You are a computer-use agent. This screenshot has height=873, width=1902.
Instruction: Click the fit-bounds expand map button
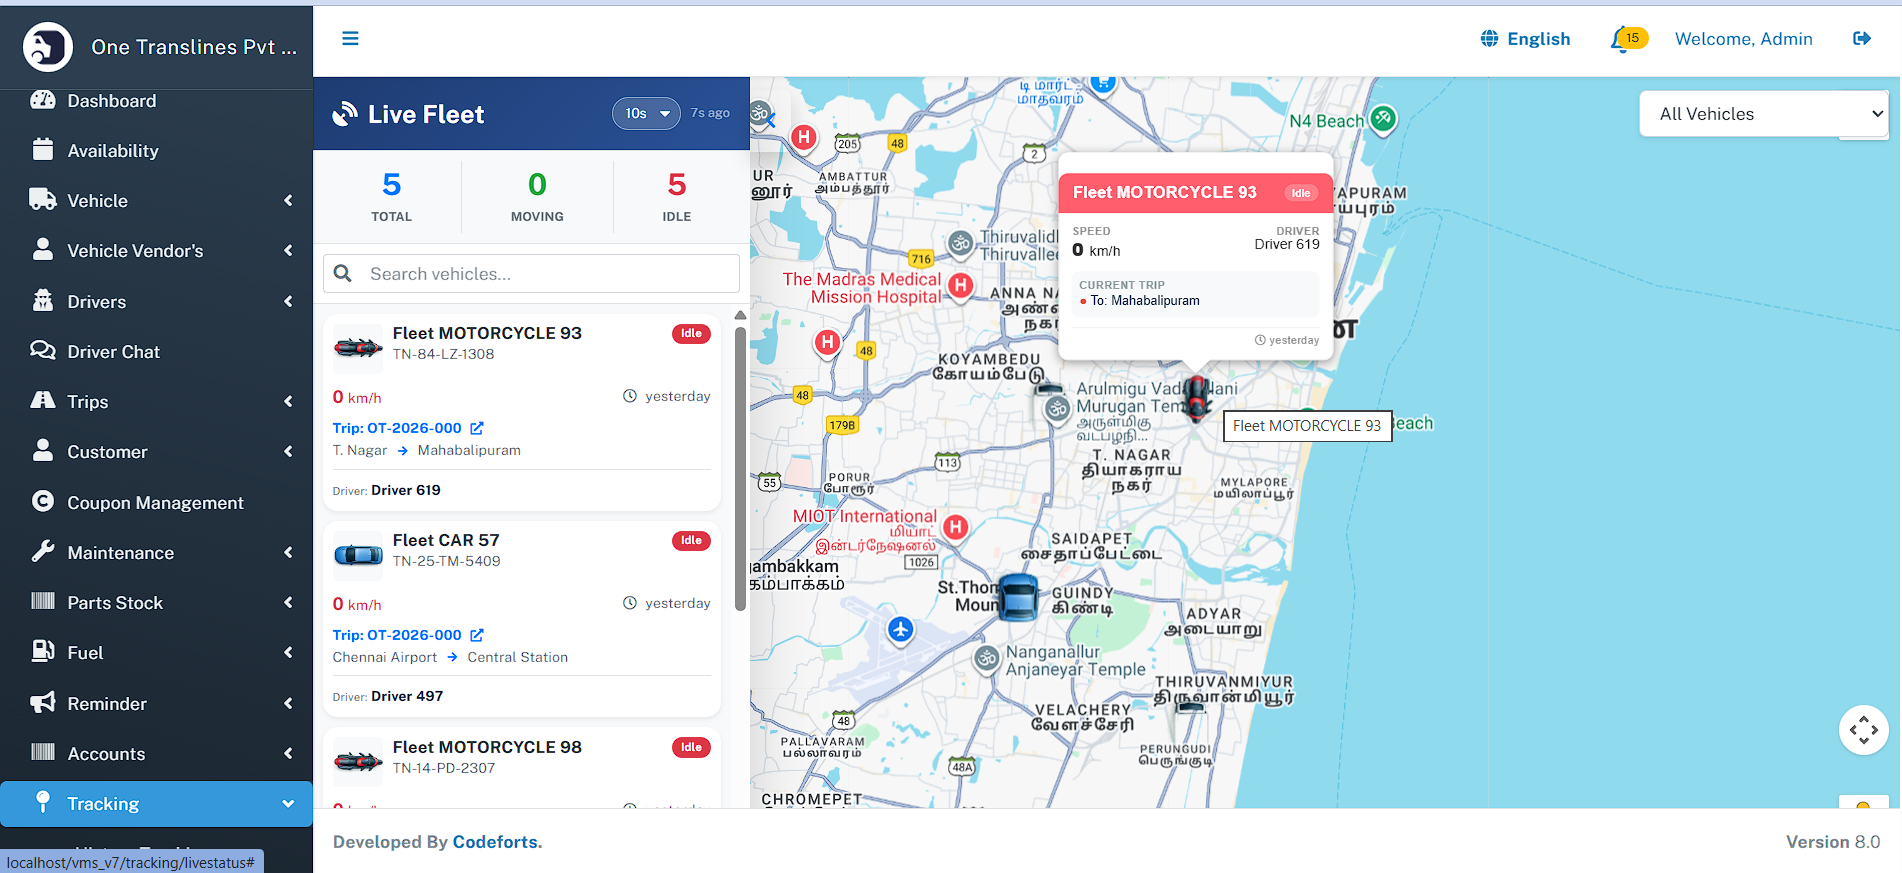tap(1863, 730)
